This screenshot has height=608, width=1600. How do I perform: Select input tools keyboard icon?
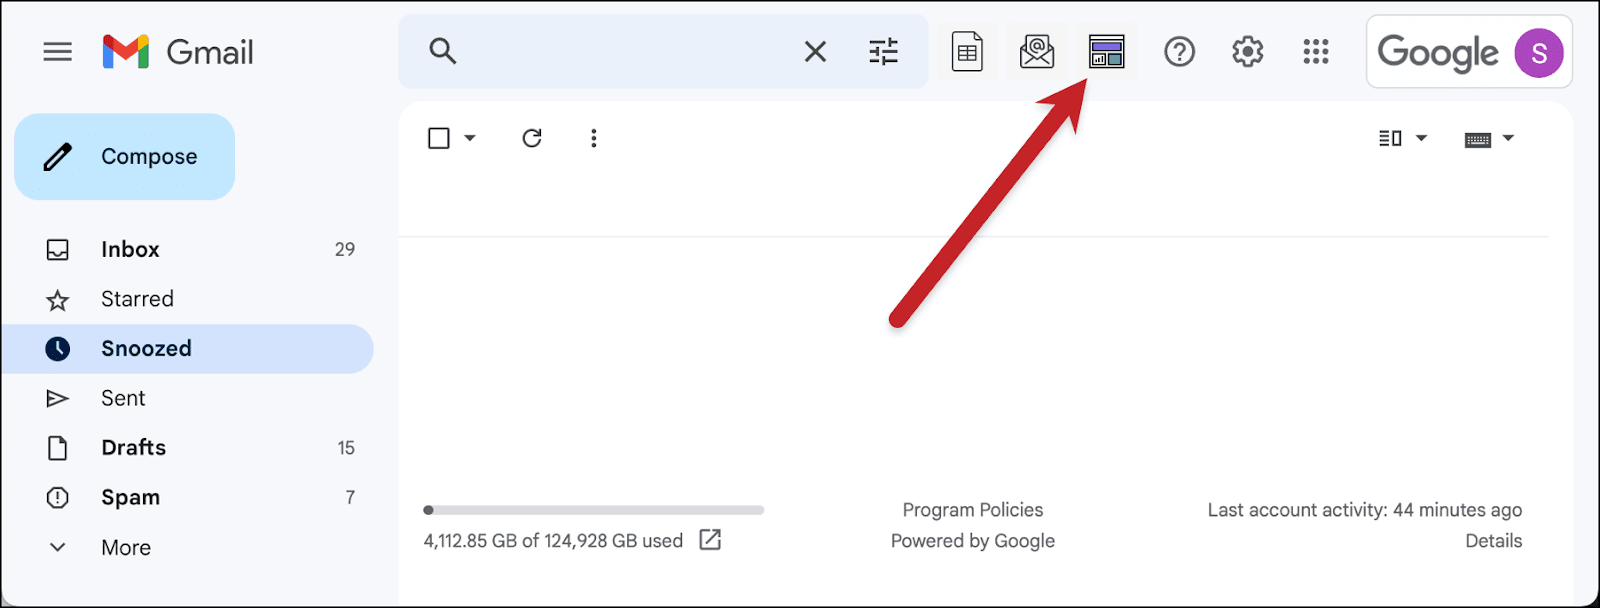[x=1478, y=139]
